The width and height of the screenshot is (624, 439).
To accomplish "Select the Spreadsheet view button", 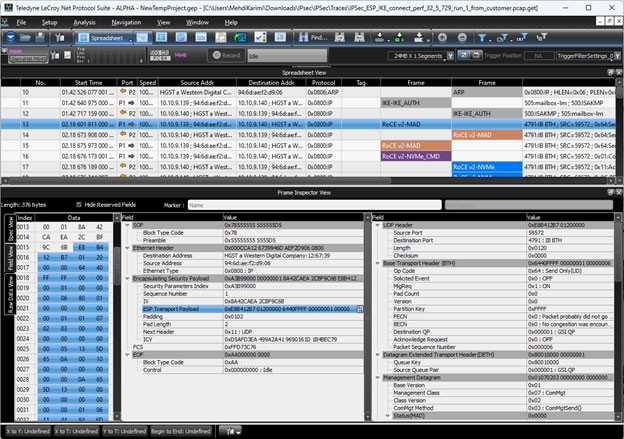I will tap(103, 38).
